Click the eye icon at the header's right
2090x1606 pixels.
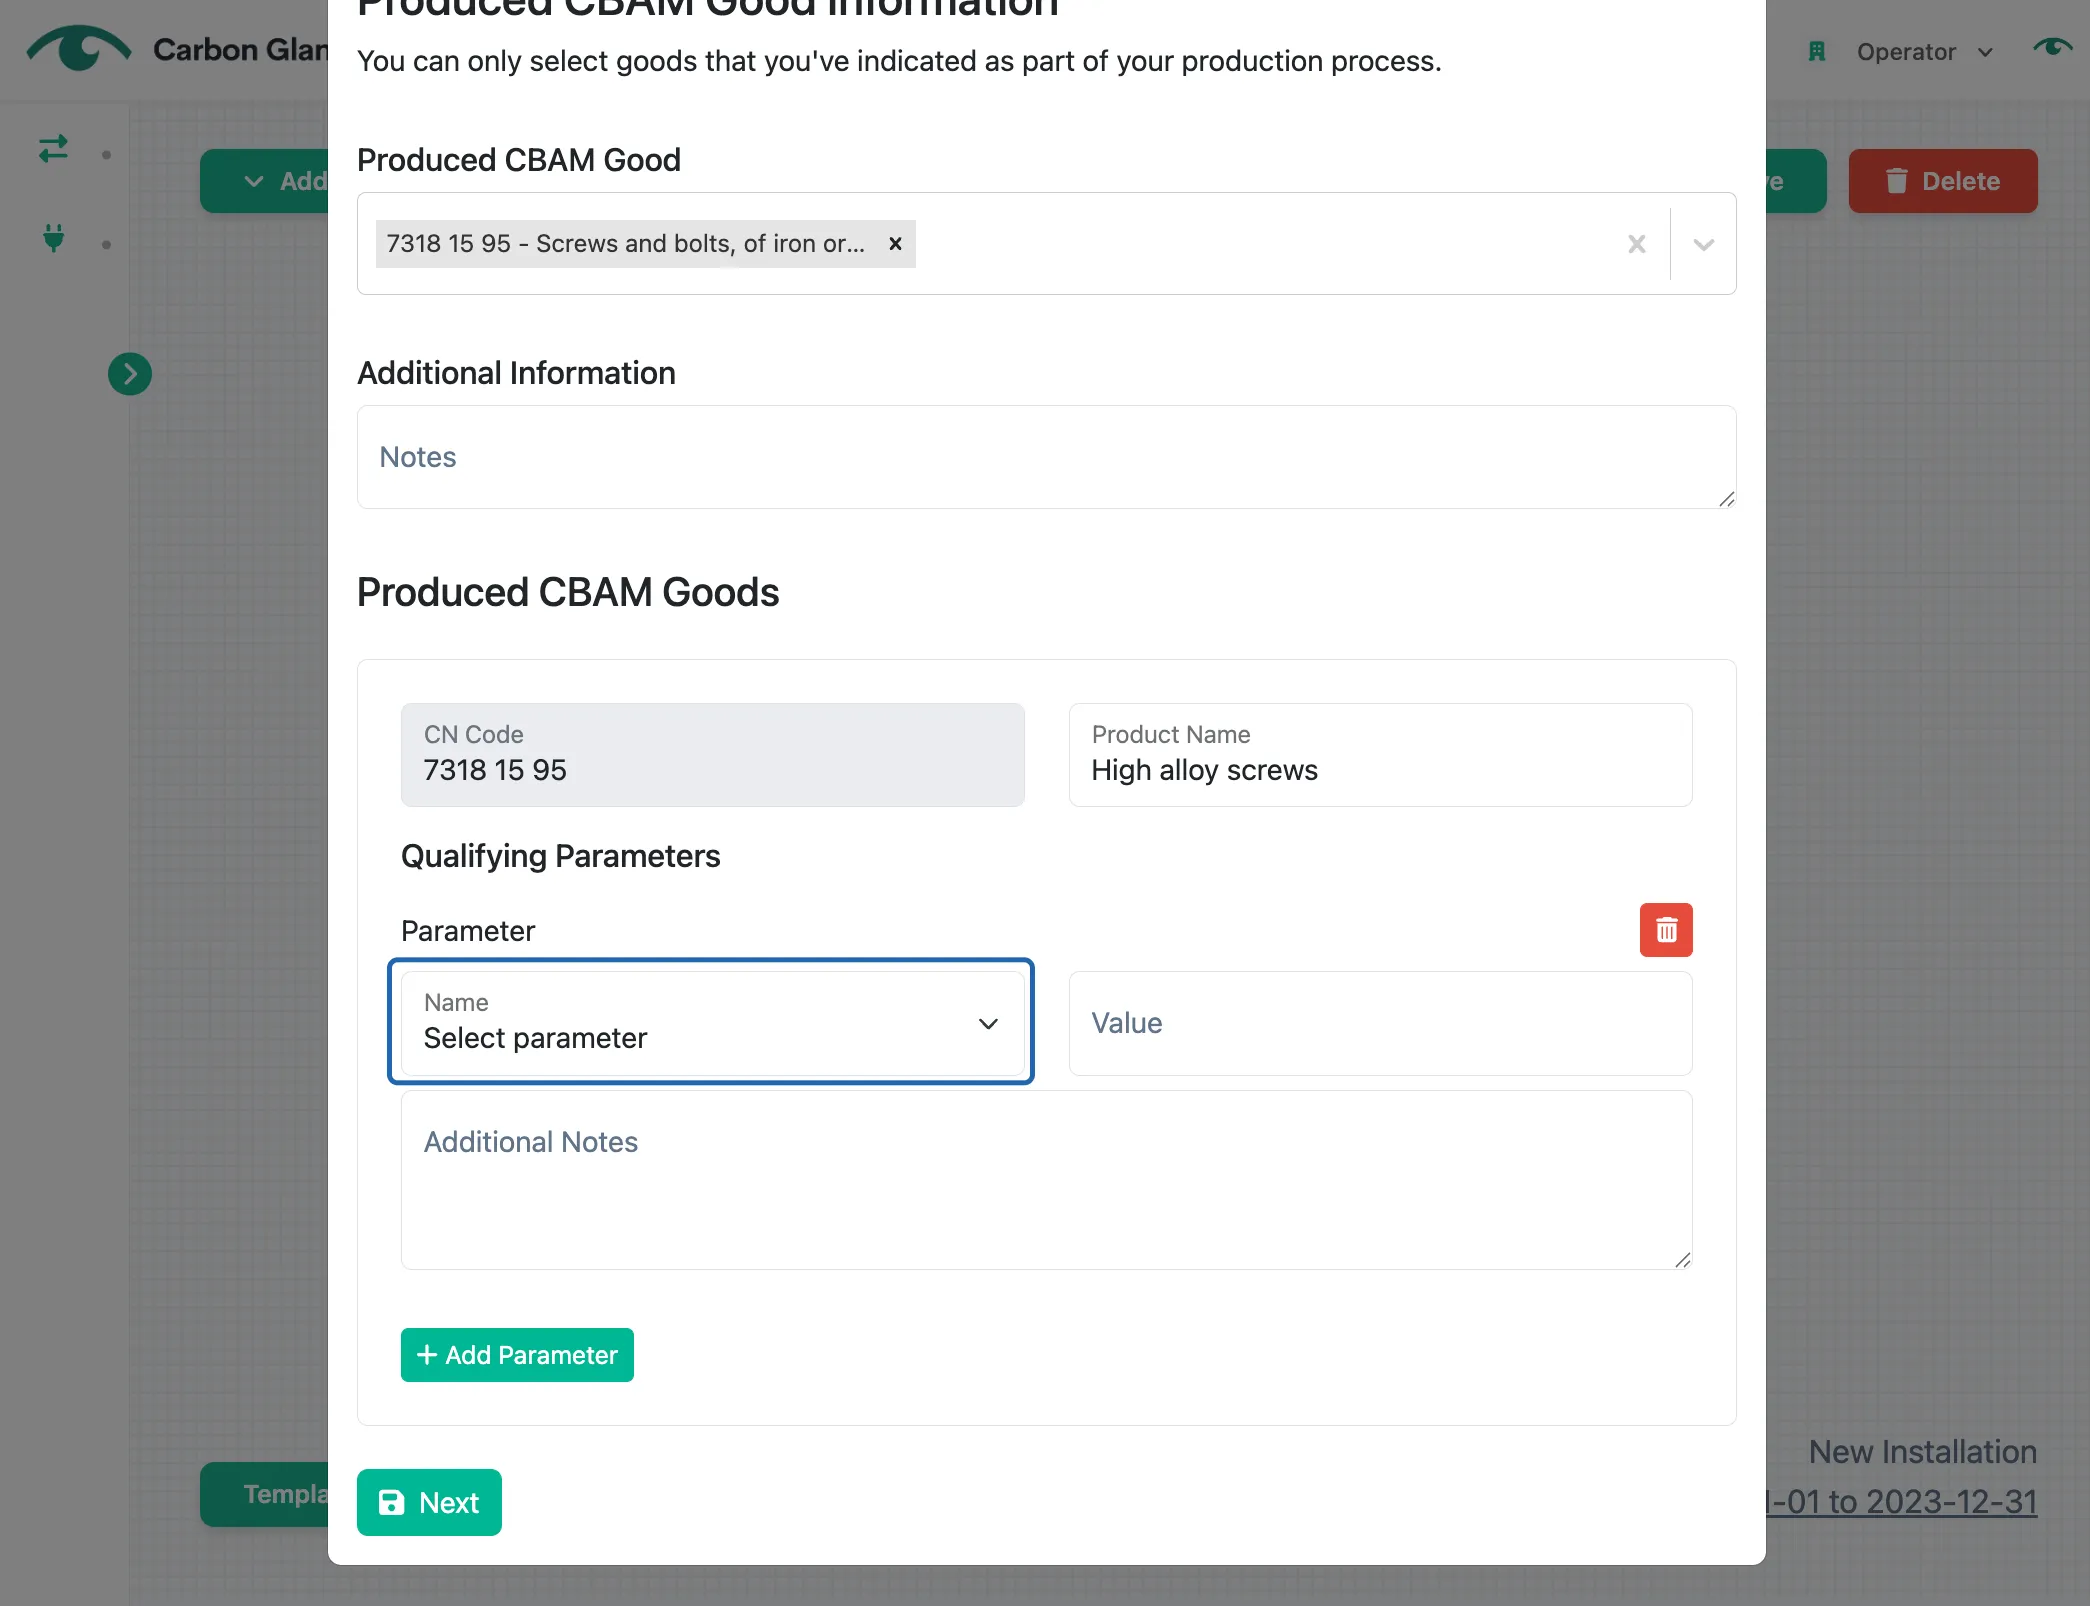[x=2051, y=47]
